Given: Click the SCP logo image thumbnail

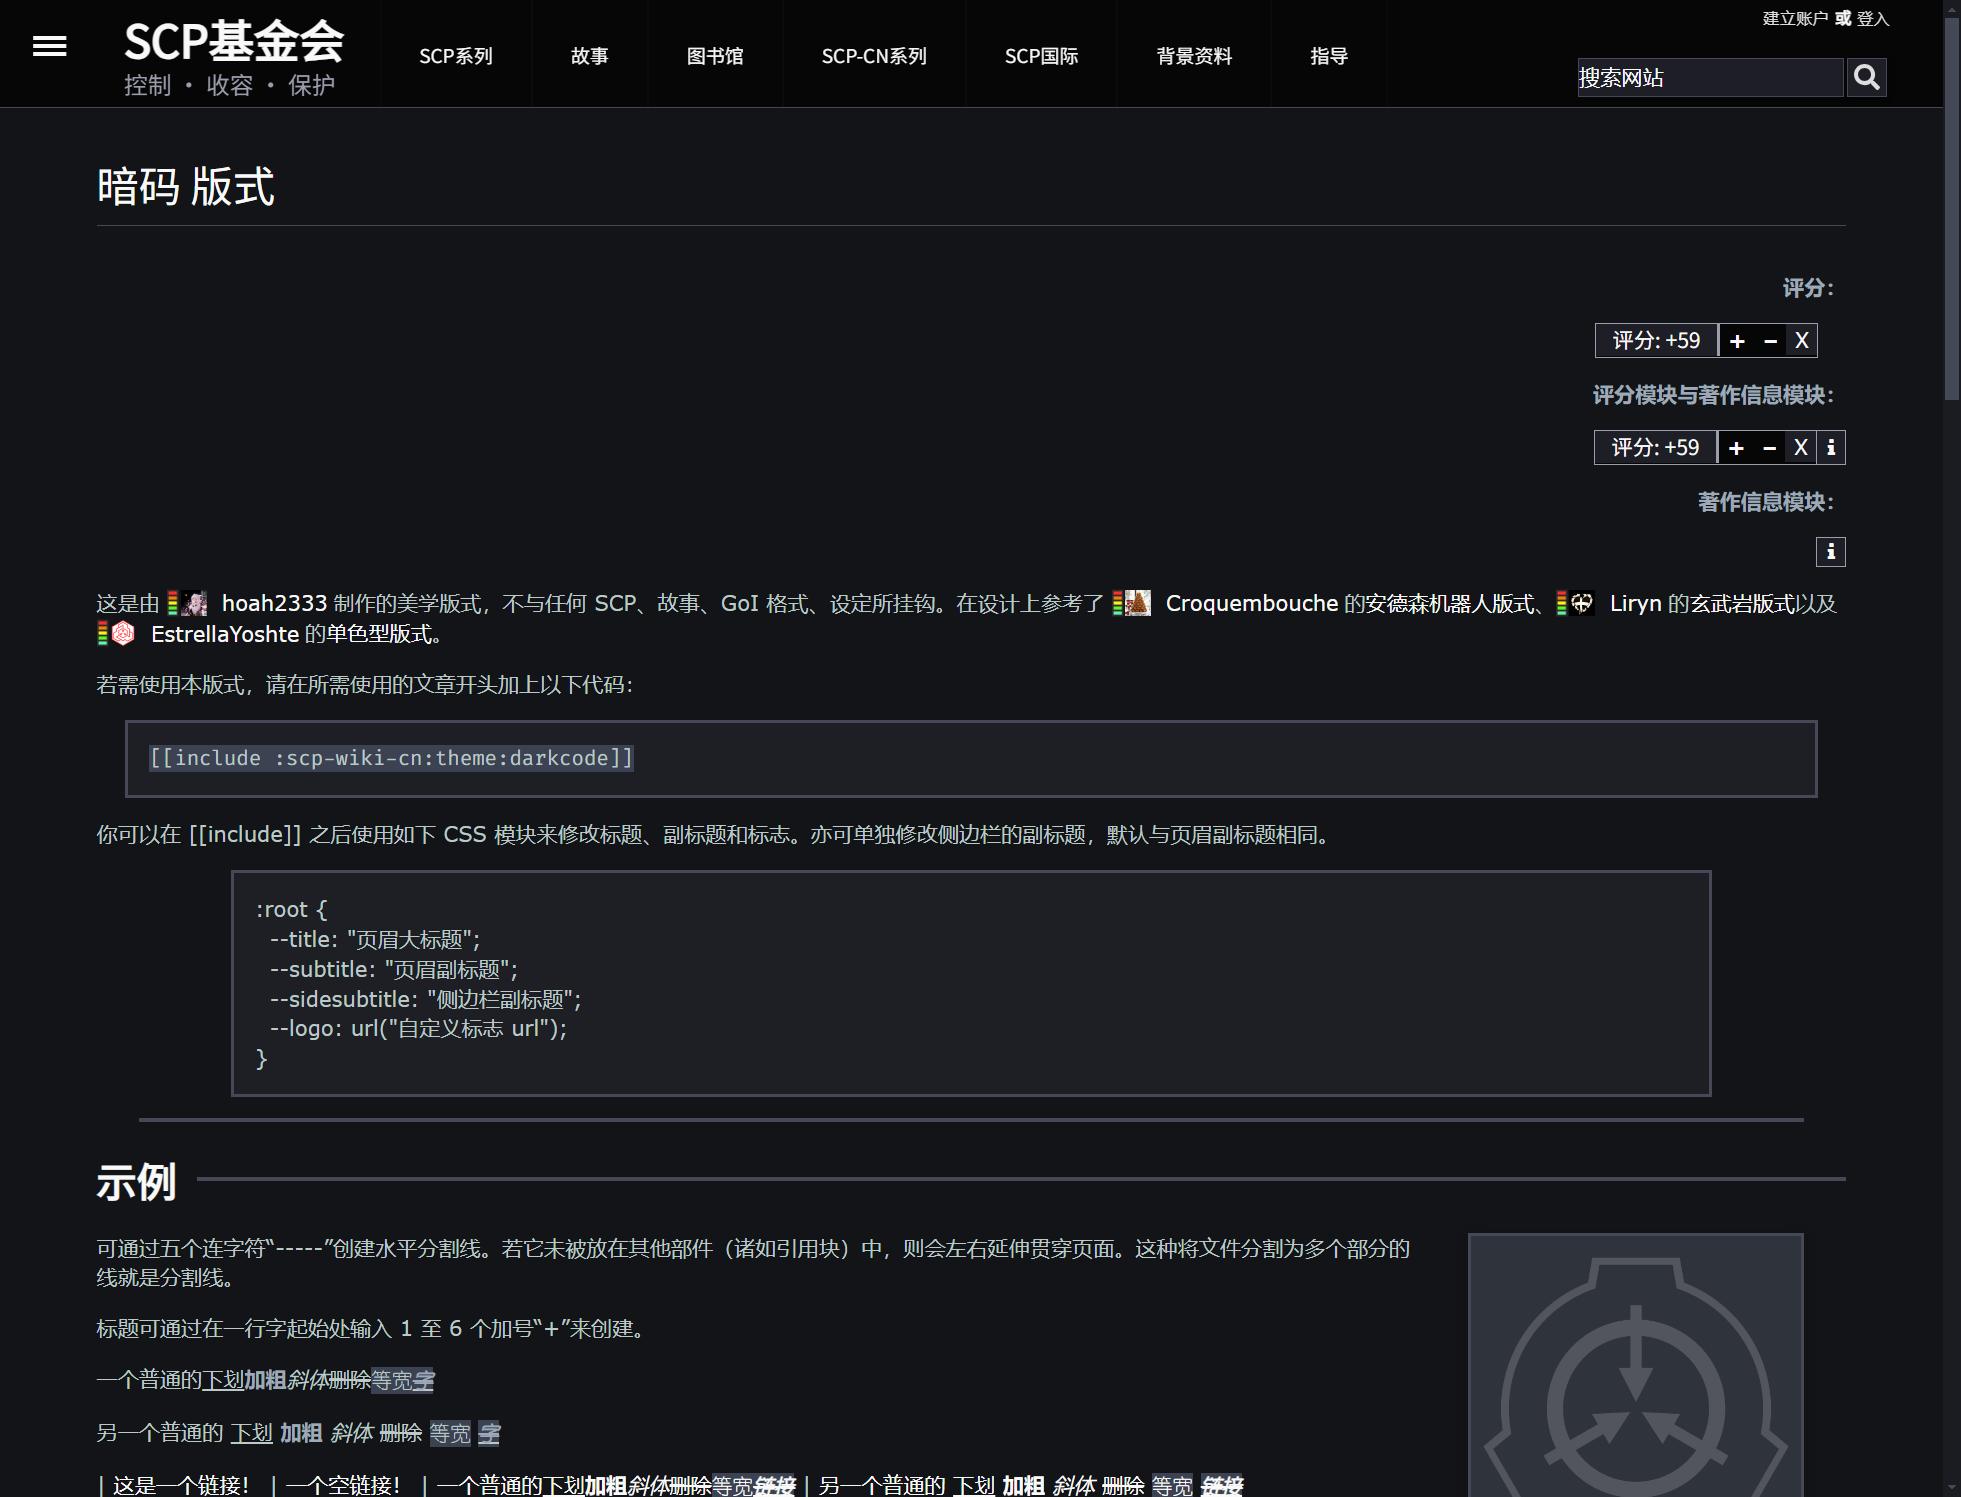Looking at the screenshot, I should click(x=1635, y=1380).
